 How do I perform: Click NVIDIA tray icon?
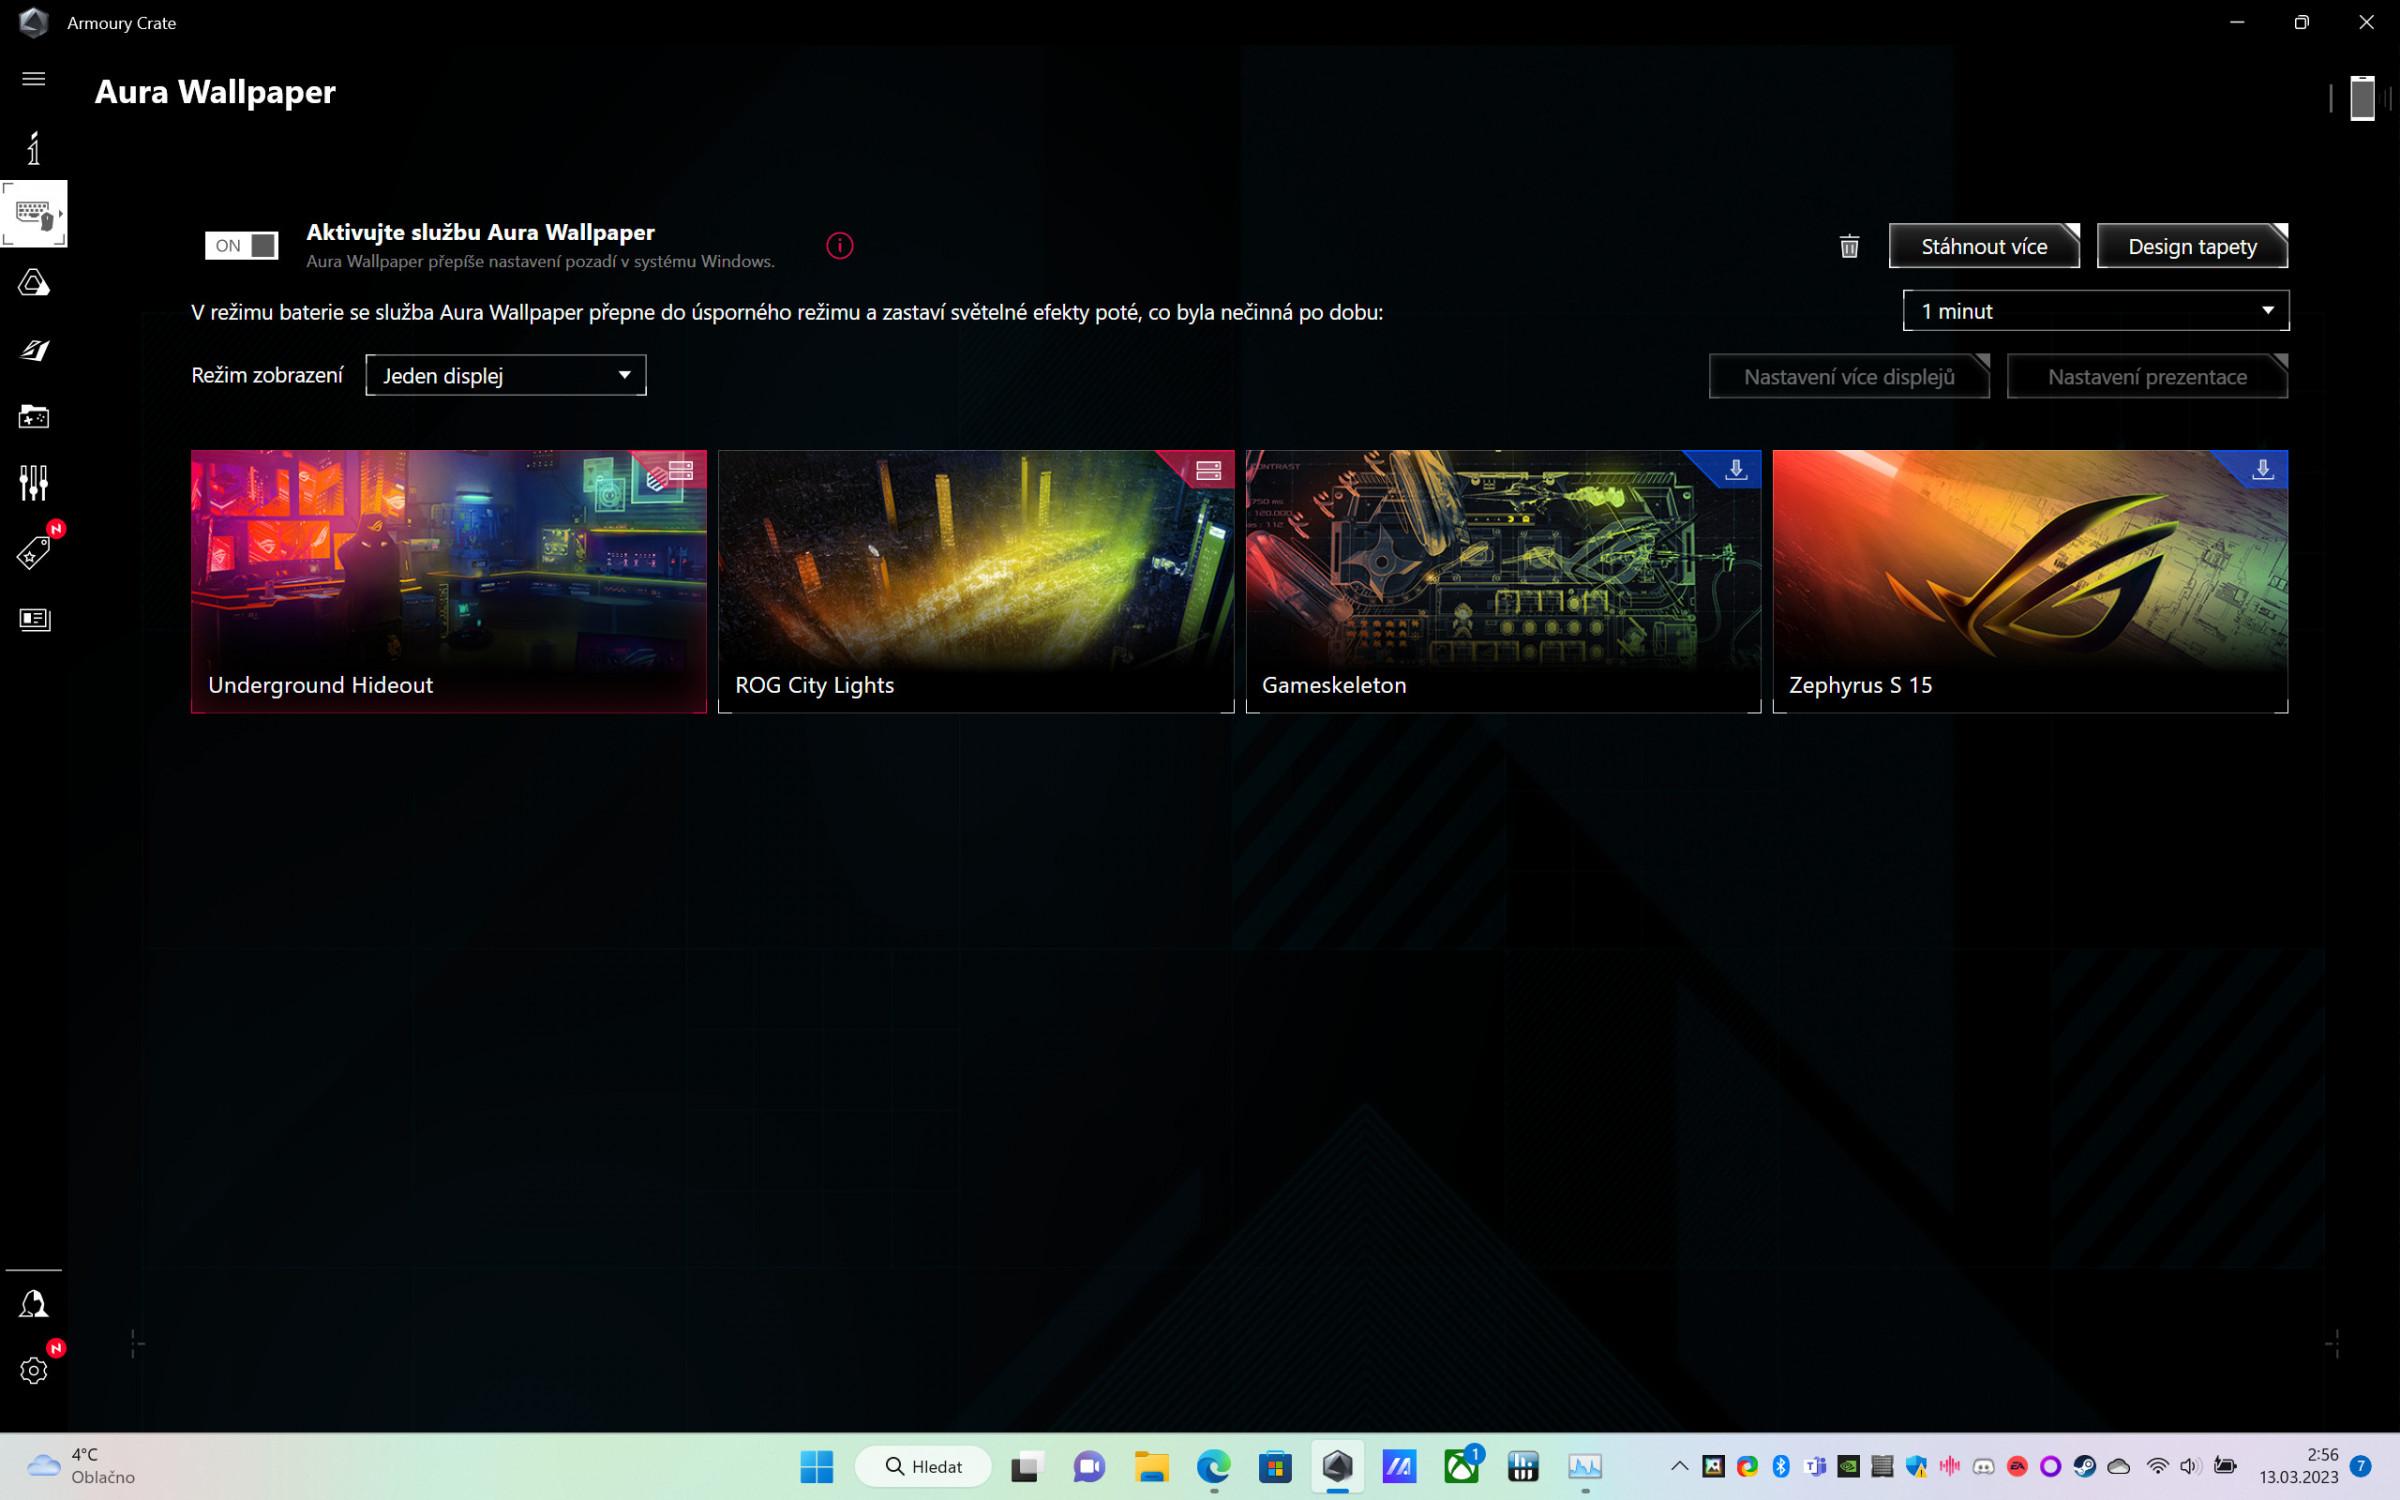1848,1466
